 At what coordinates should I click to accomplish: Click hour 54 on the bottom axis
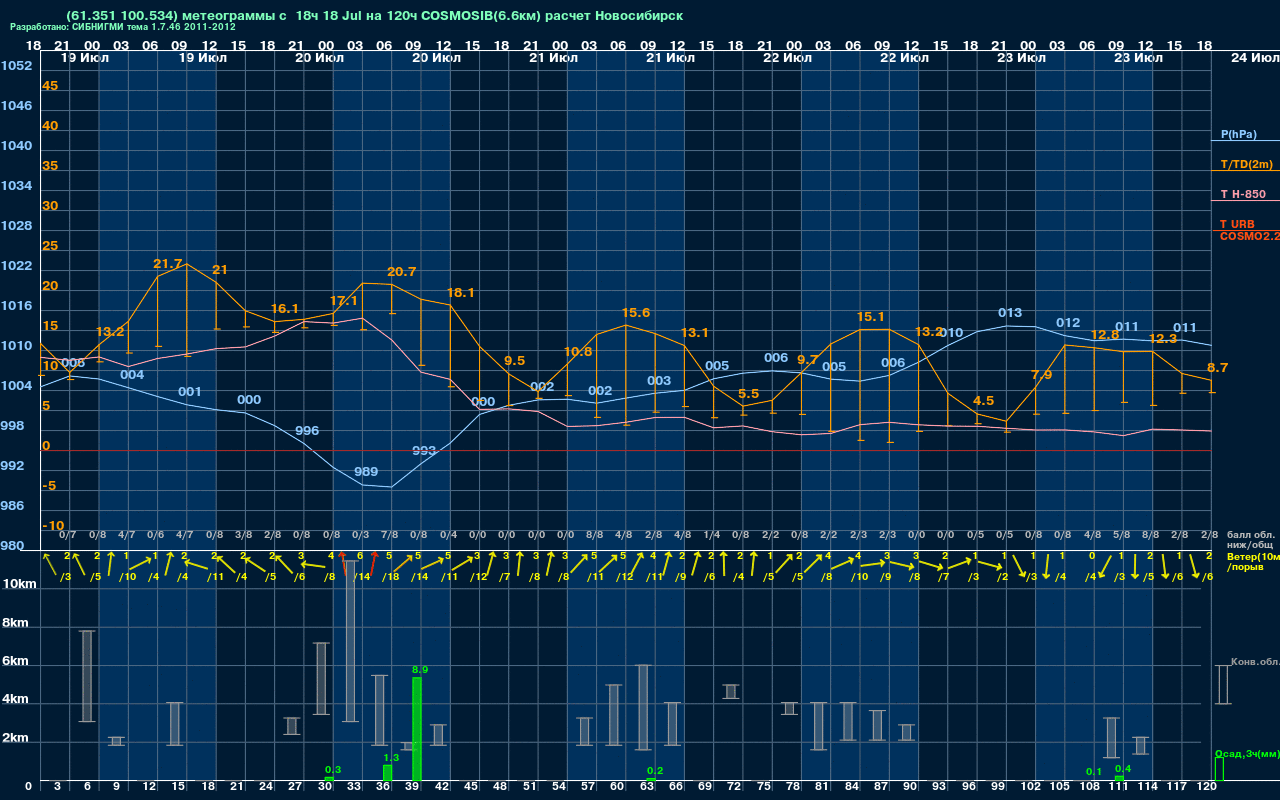click(561, 788)
